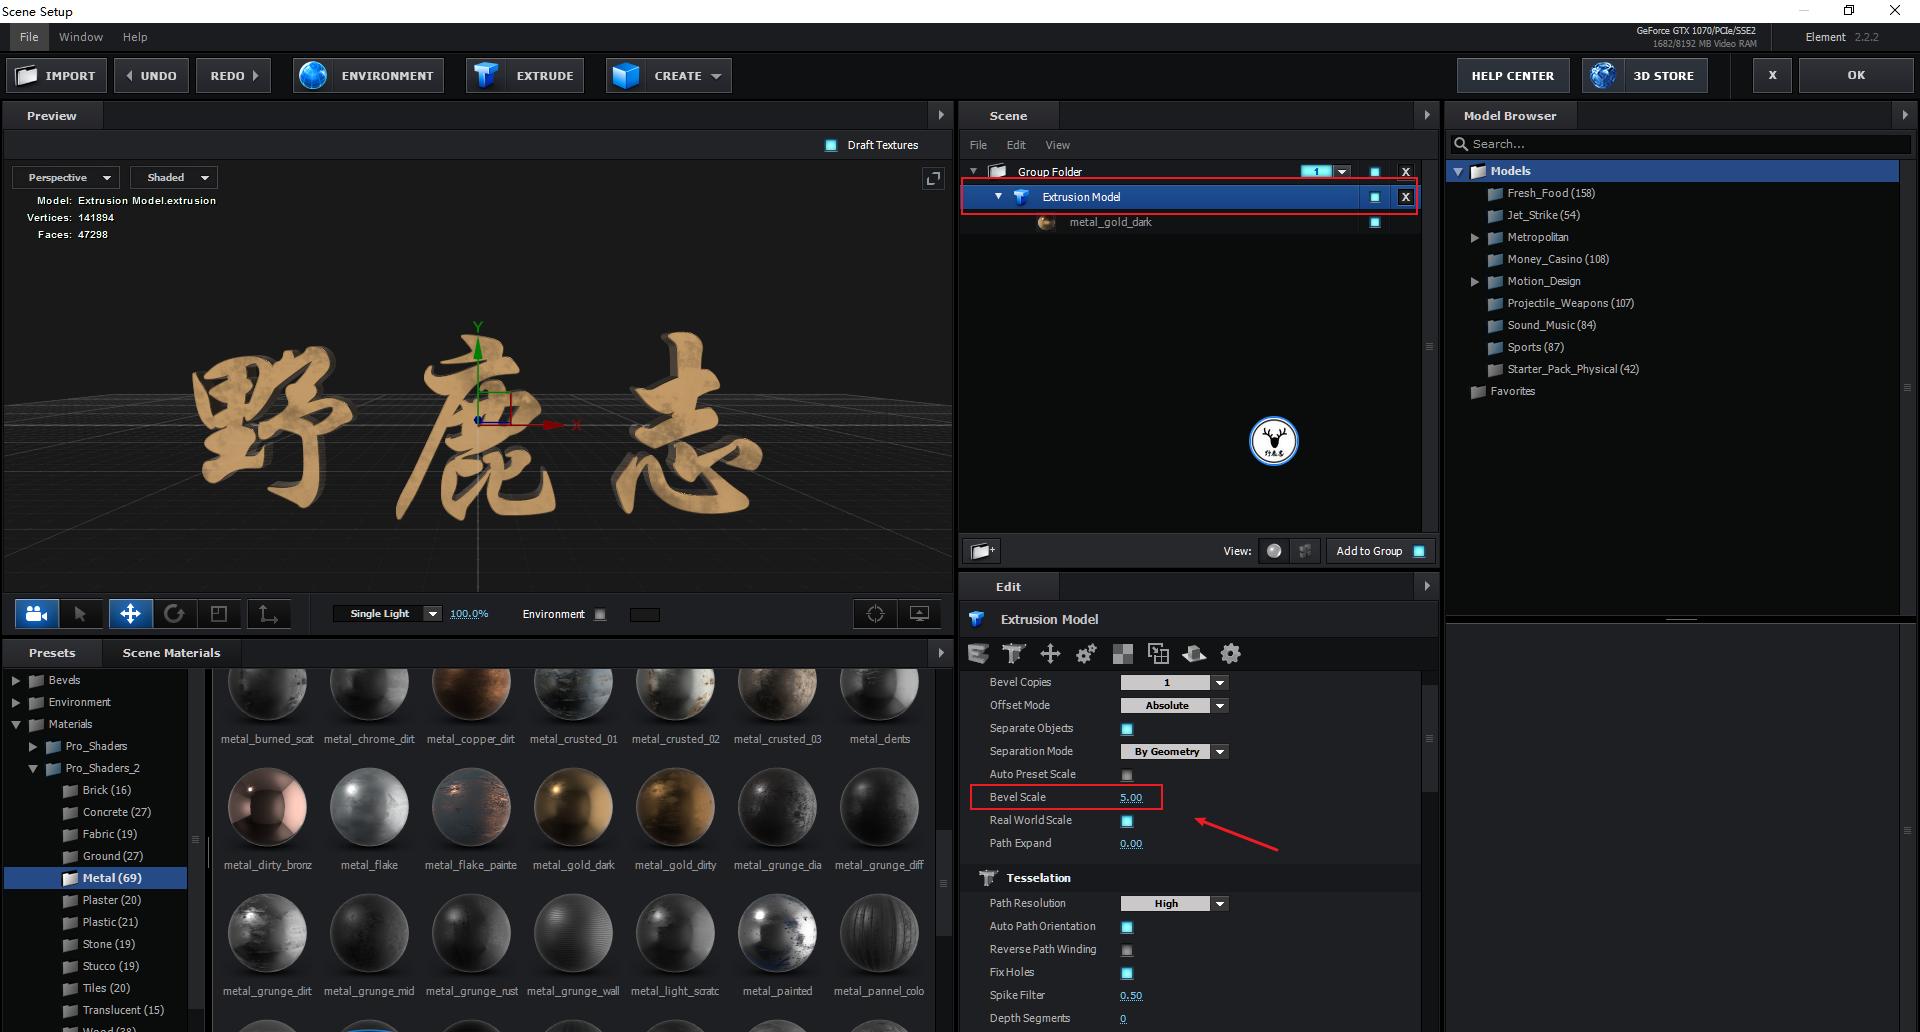Disable the Separate Objects checkbox

tap(1127, 729)
